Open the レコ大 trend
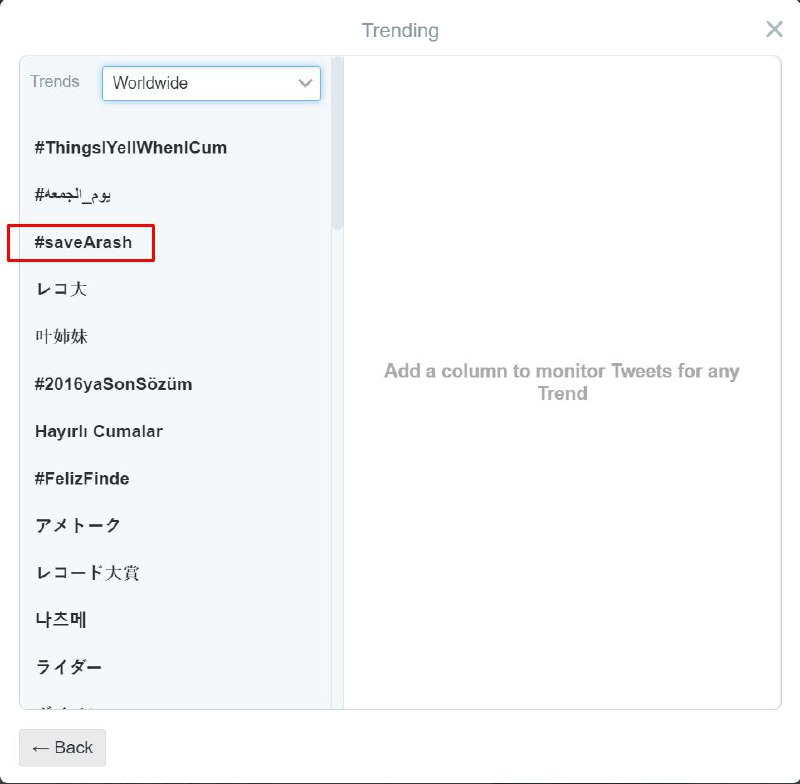This screenshot has height=784, width=800. click(62, 290)
